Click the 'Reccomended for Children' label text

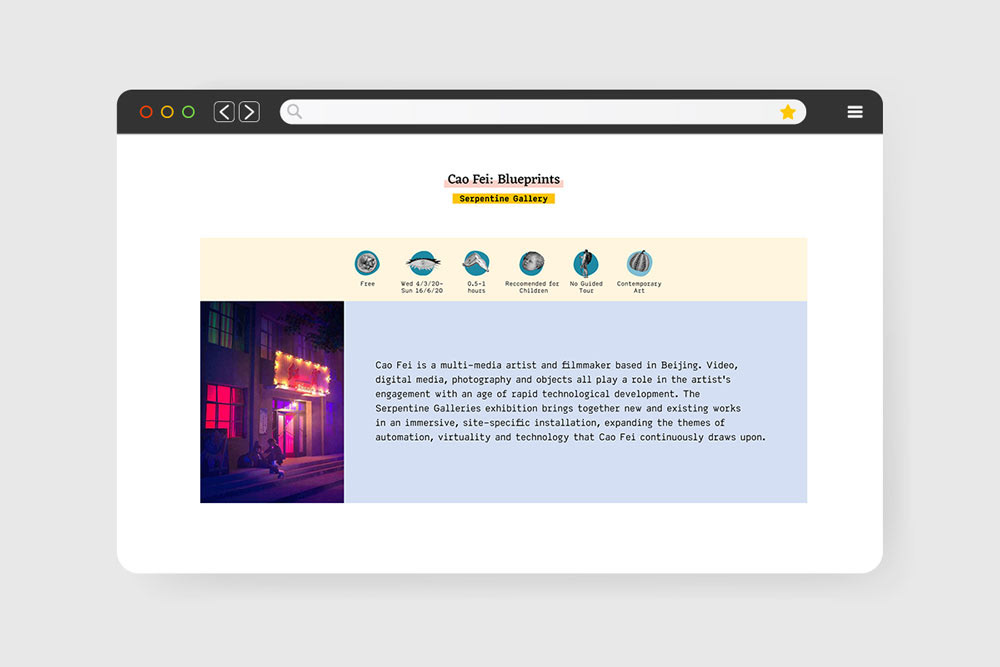(x=532, y=287)
